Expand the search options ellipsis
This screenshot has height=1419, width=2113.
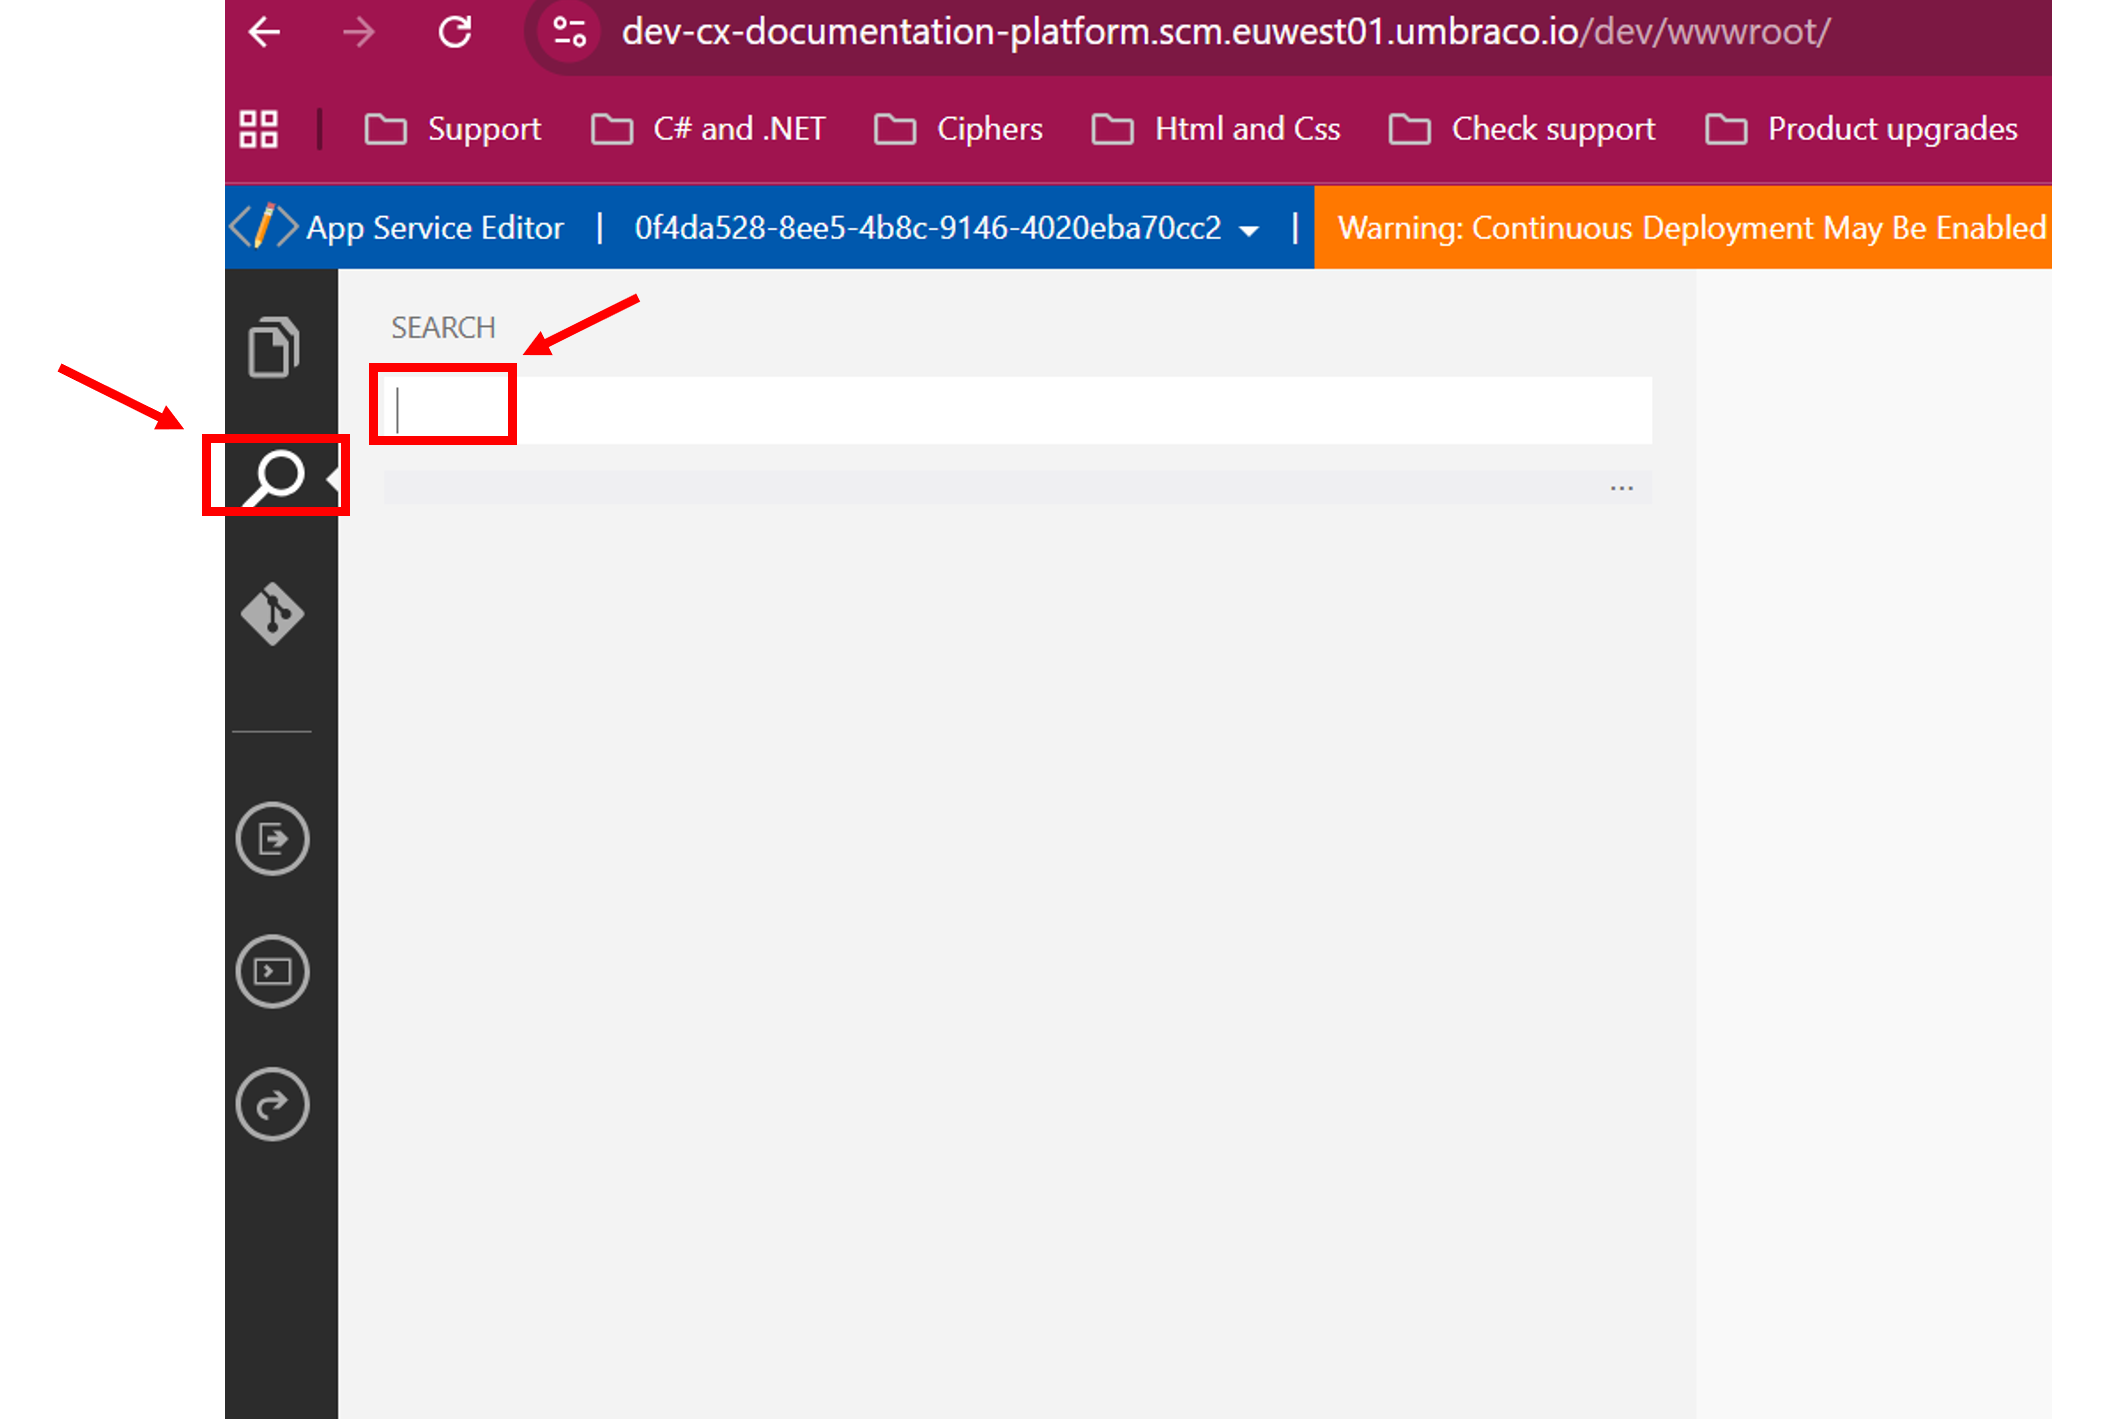tap(1621, 488)
